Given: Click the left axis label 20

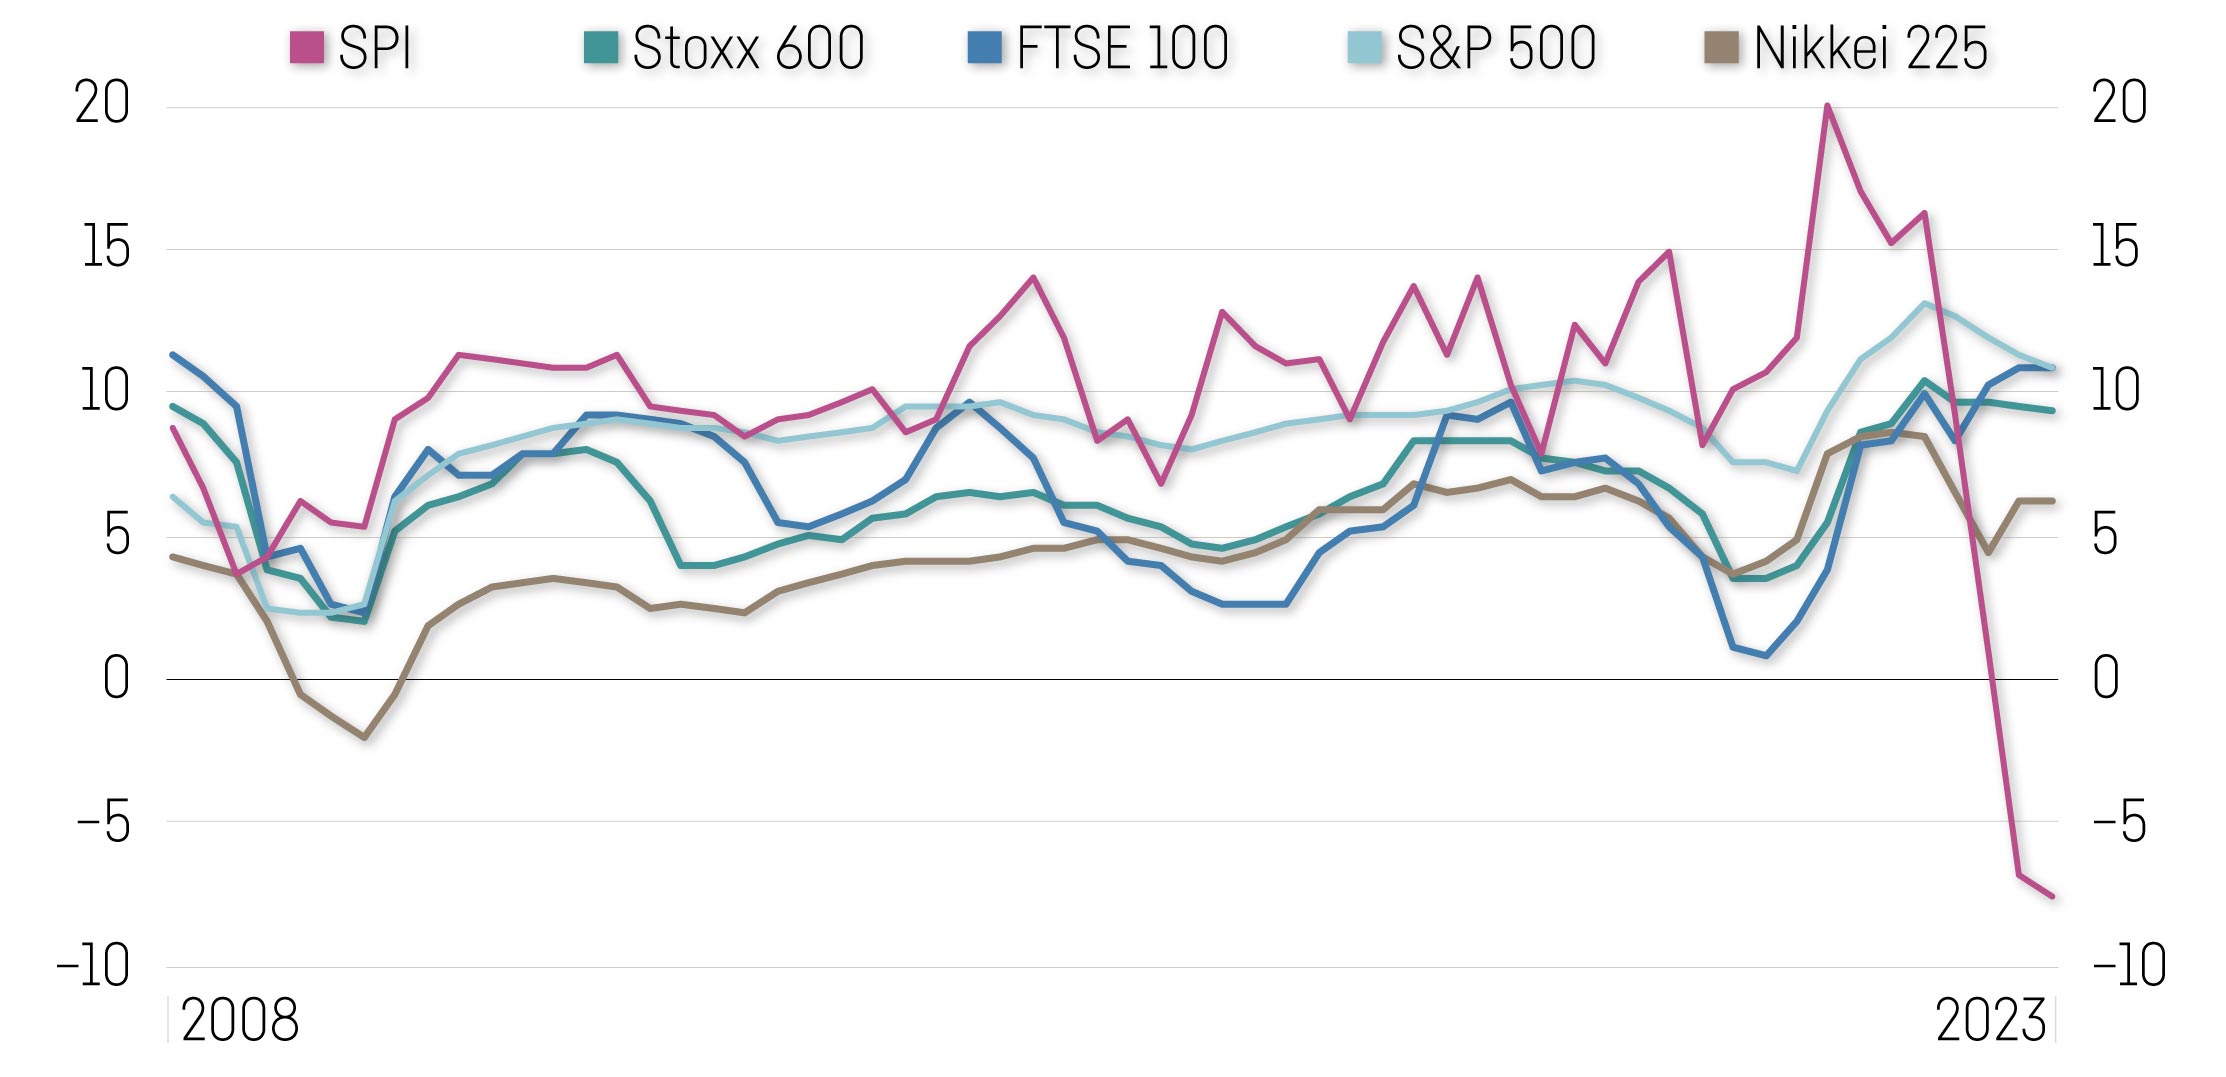Looking at the screenshot, I should (x=102, y=103).
